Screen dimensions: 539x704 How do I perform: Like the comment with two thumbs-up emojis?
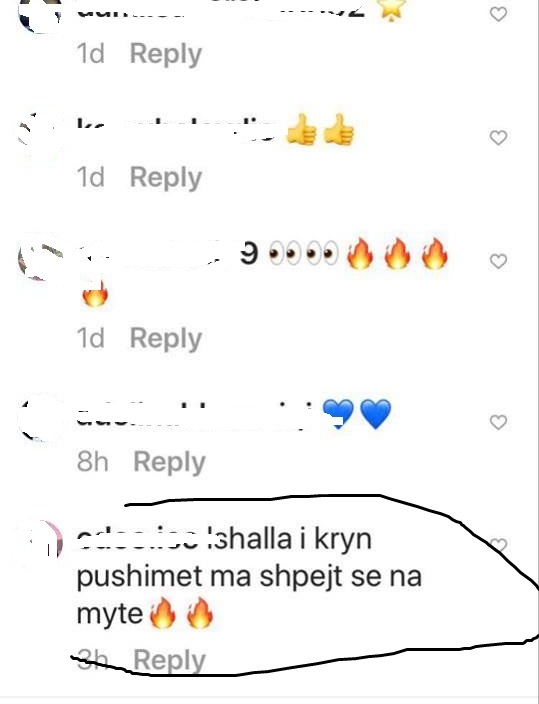point(498,137)
